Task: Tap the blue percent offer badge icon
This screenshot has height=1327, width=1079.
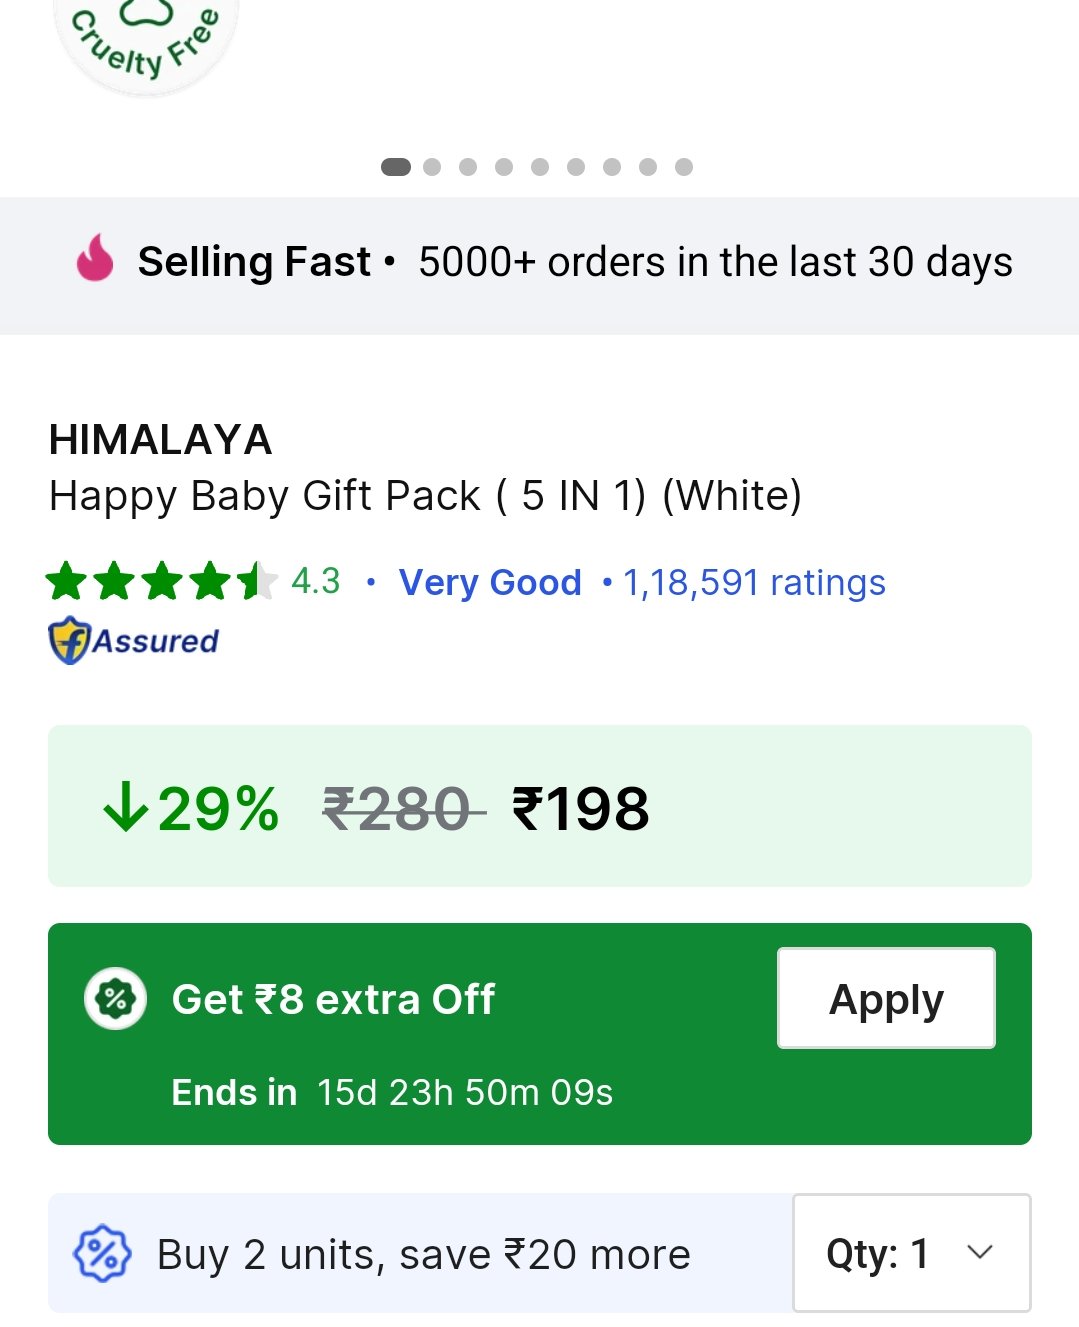Action: click(102, 1253)
